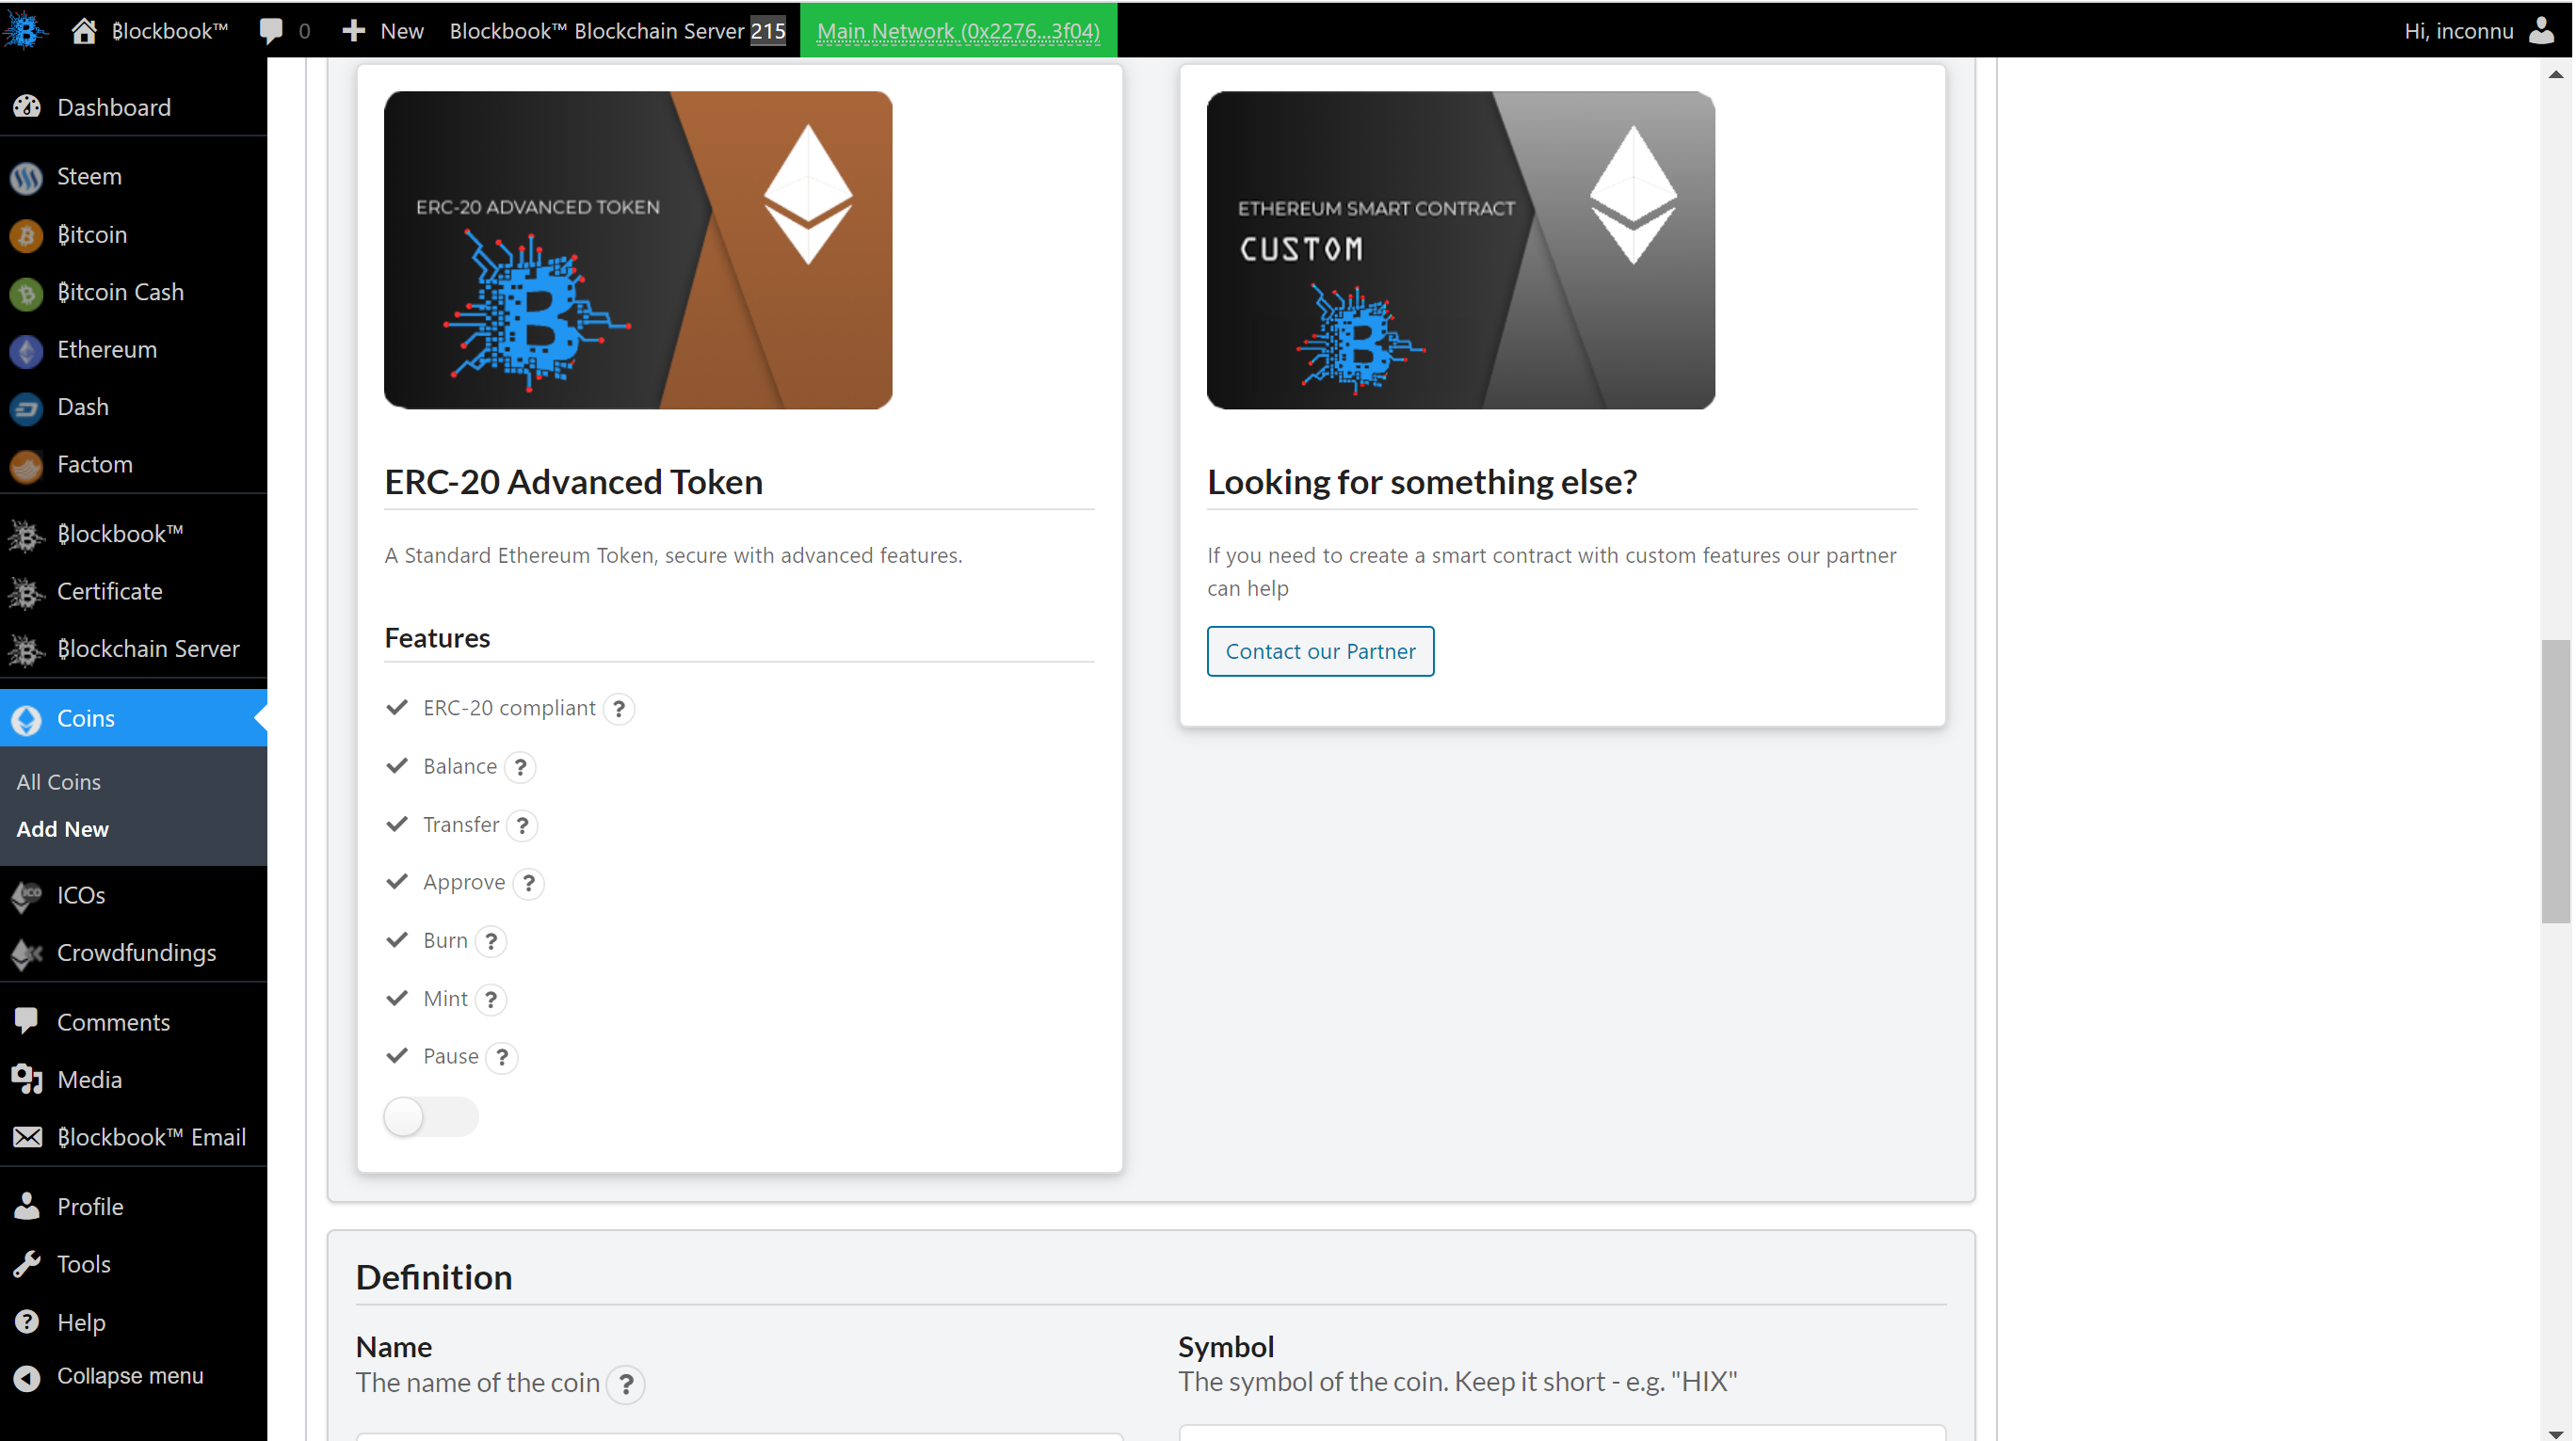Show help for Approve feature
2576x1441 pixels.
[529, 883]
